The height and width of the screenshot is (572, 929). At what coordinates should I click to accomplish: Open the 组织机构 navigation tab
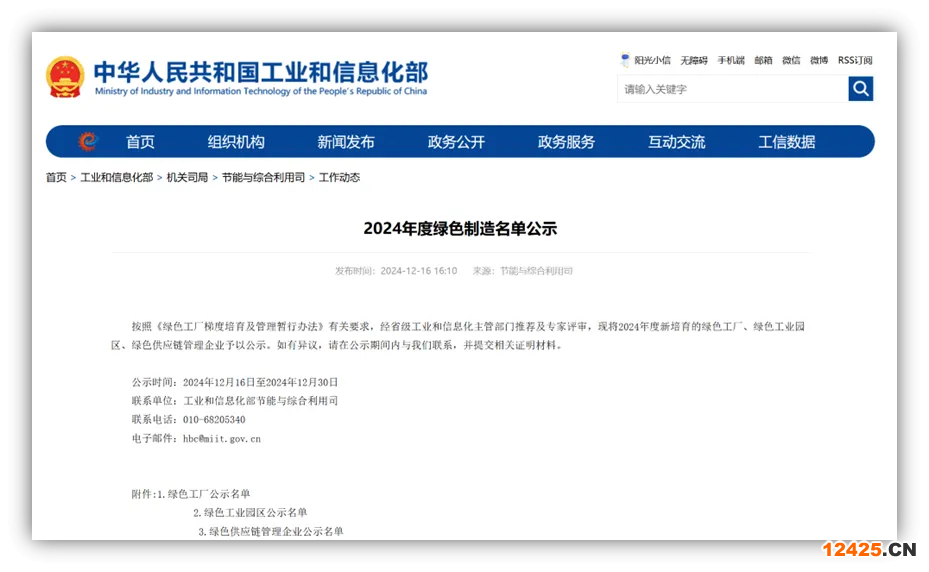coord(236,142)
